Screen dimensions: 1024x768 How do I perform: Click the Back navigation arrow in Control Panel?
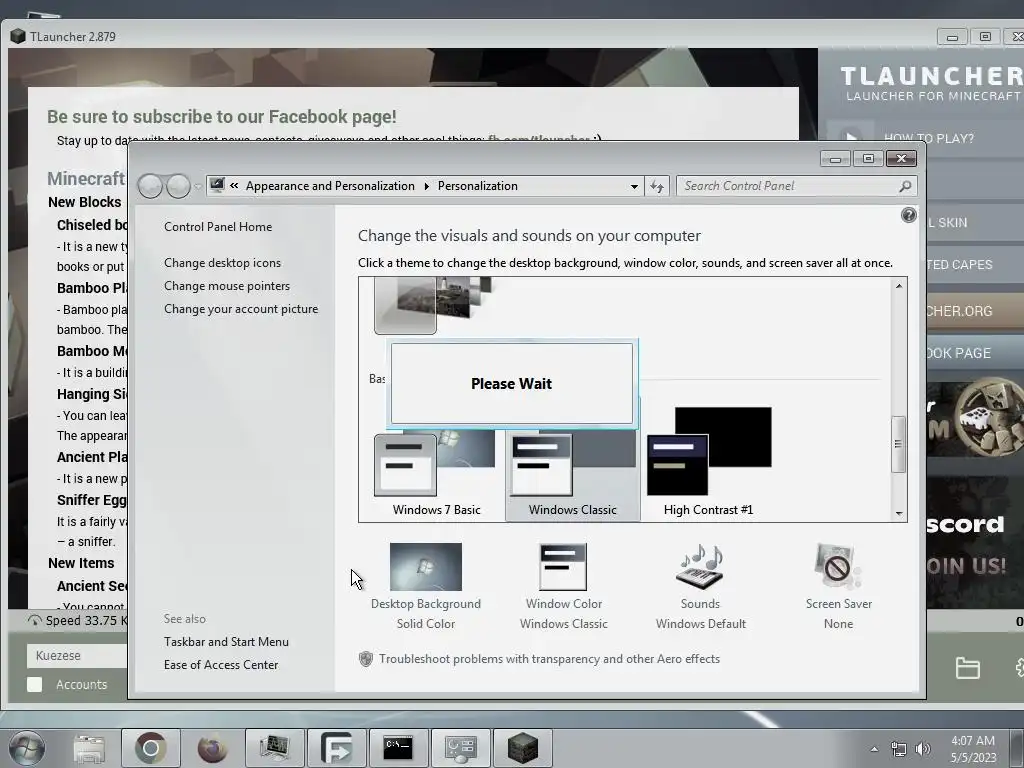pos(150,187)
